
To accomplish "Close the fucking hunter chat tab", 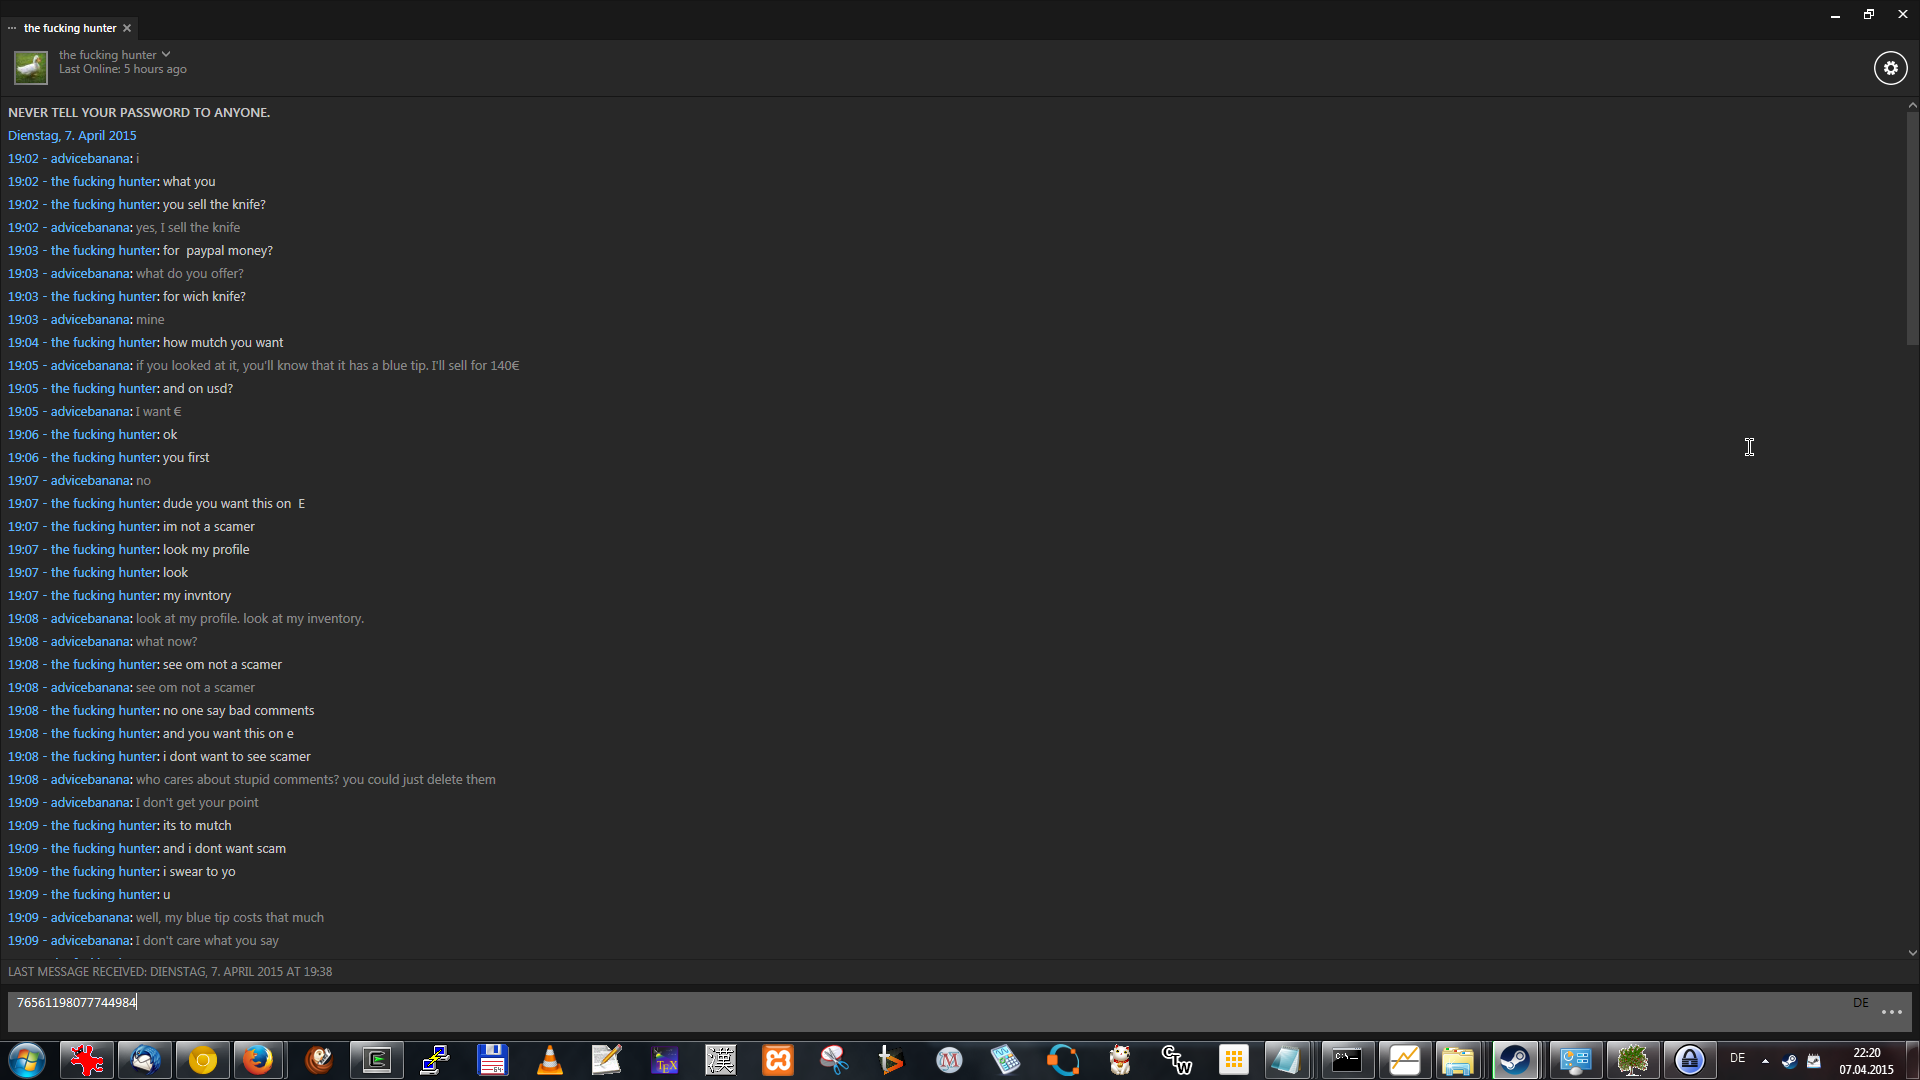I will coord(127,28).
